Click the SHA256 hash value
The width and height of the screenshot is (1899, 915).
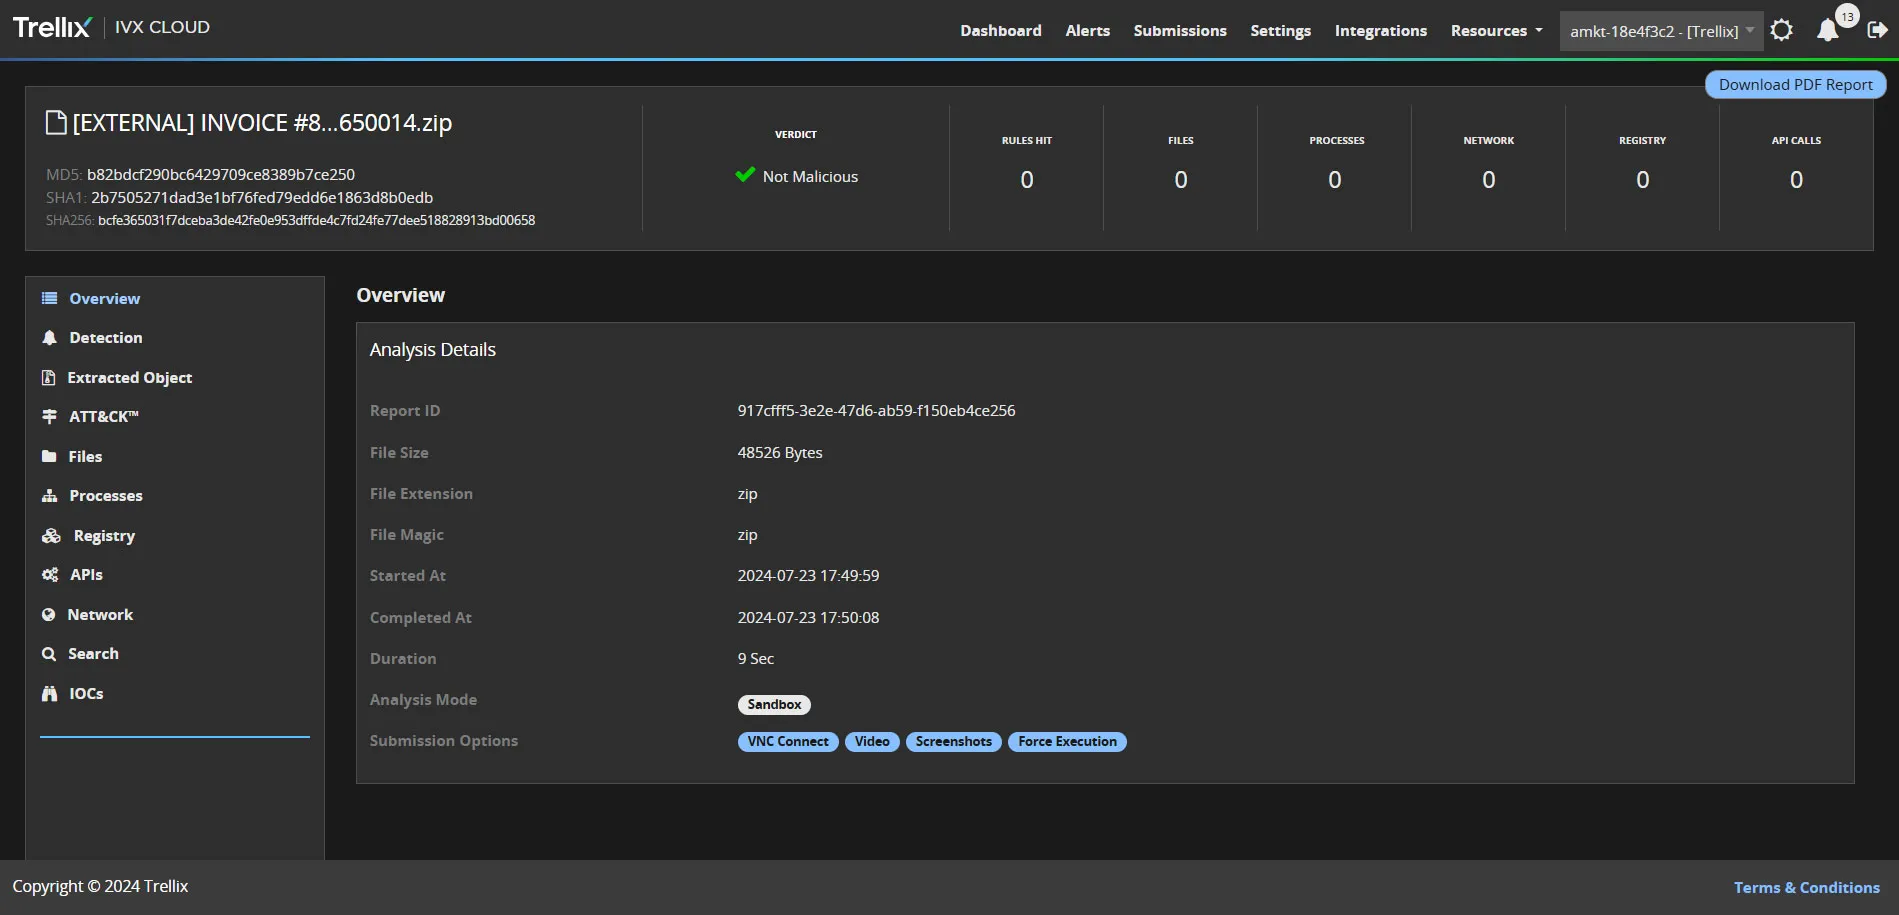316,220
